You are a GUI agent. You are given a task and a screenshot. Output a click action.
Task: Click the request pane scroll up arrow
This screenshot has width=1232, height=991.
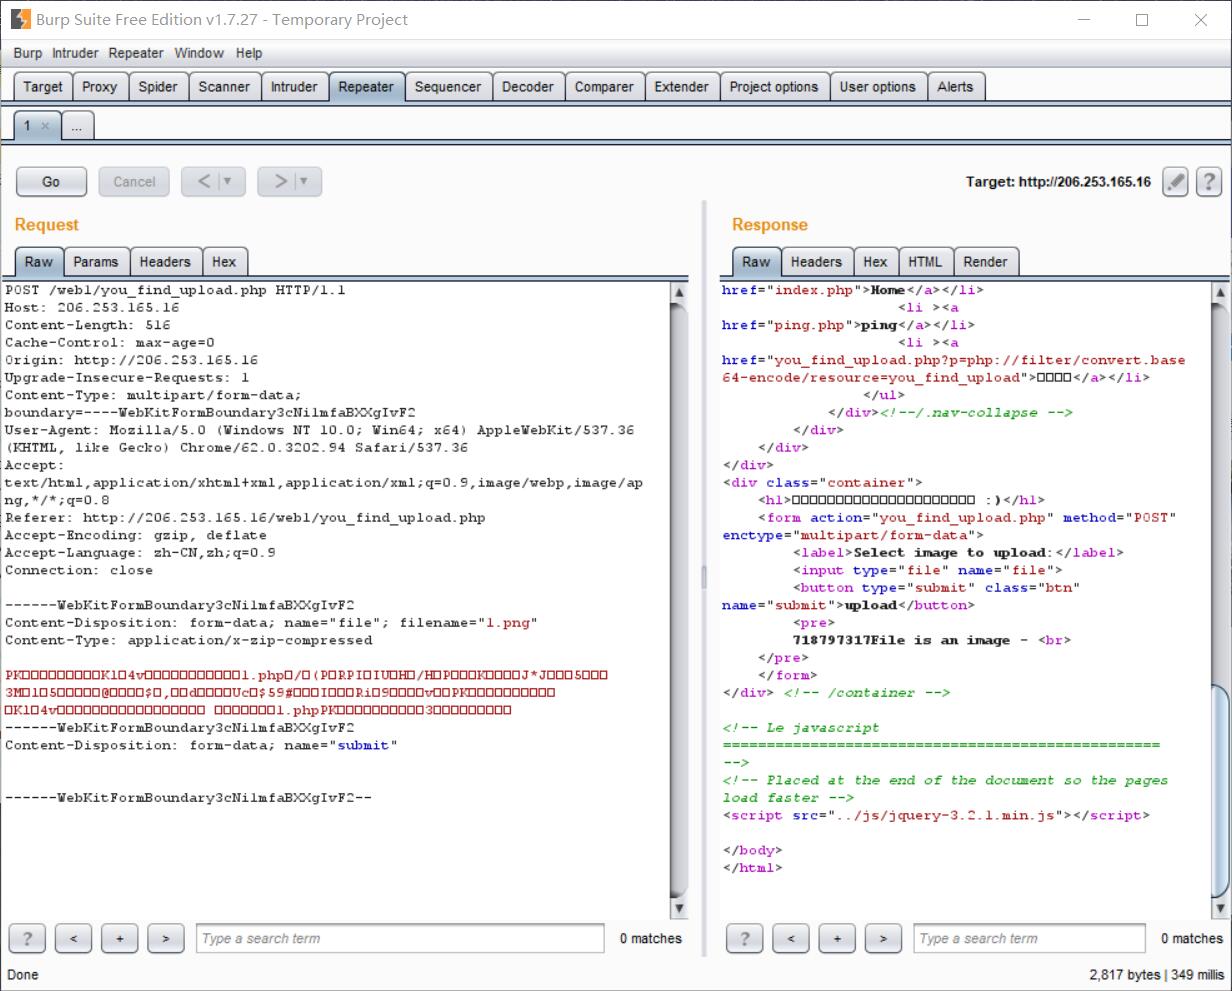tap(679, 292)
